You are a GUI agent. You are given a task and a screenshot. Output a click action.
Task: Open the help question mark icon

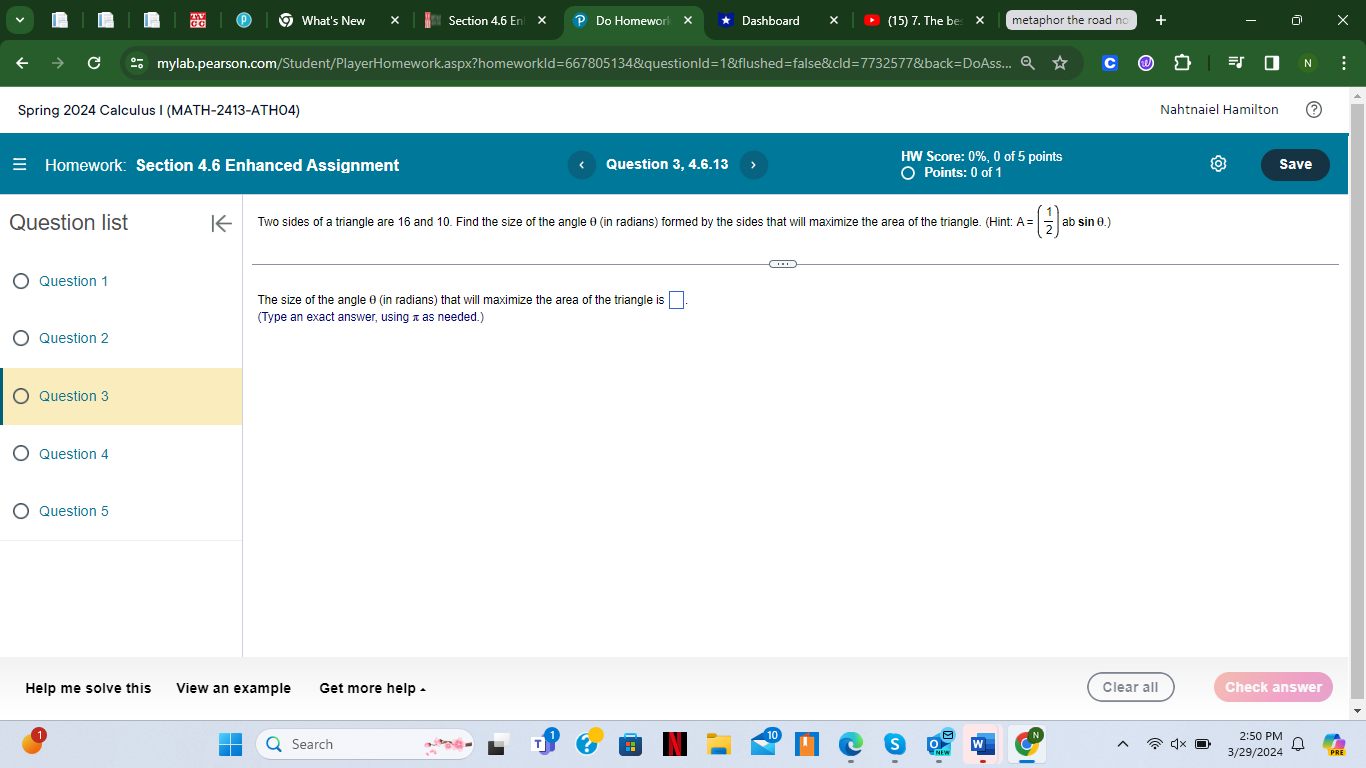pyautogui.click(x=1314, y=109)
